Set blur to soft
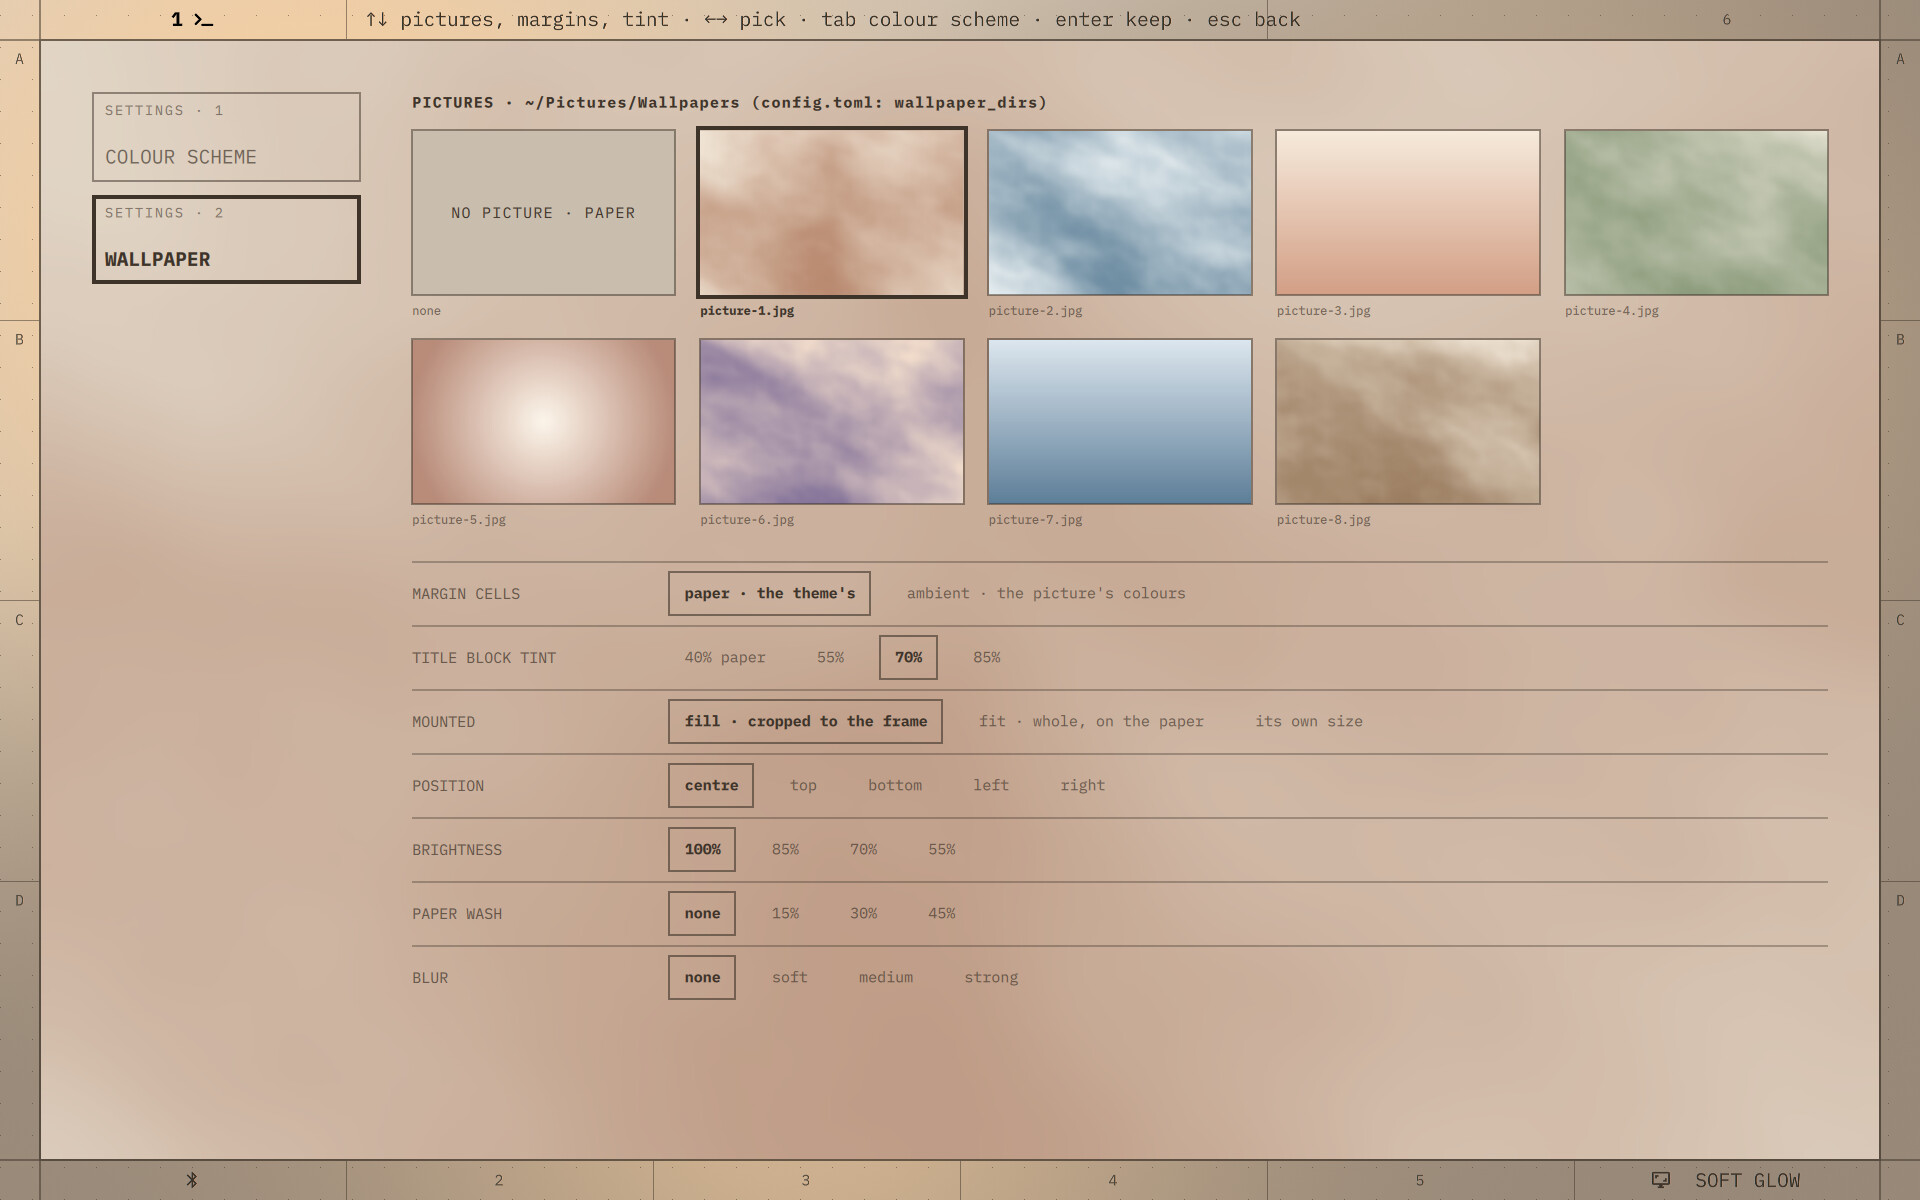 point(789,977)
